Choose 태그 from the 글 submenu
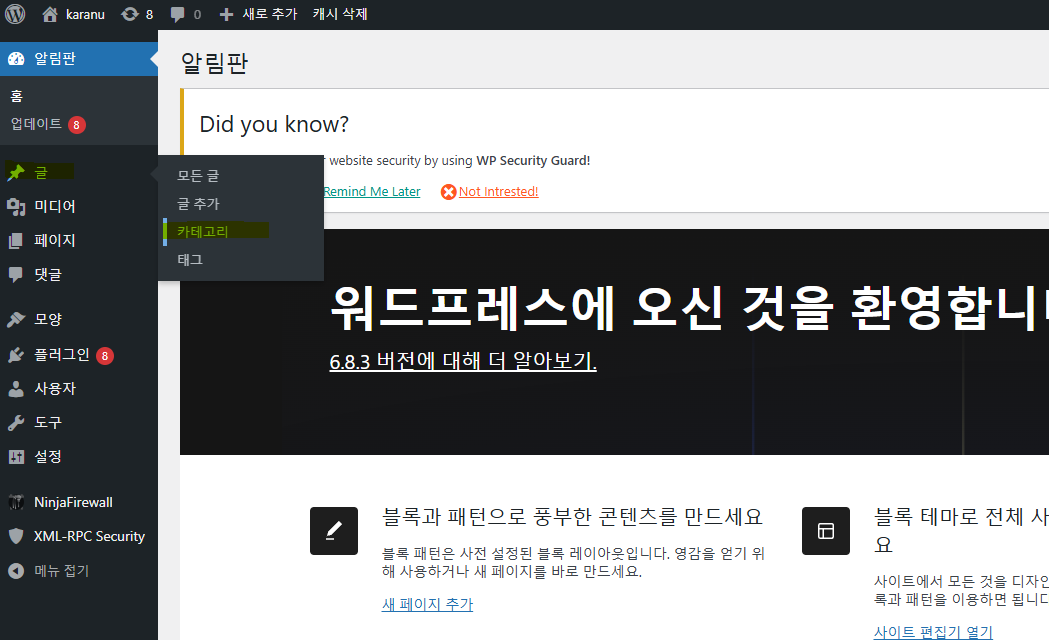The height and width of the screenshot is (640, 1049). click(190, 260)
